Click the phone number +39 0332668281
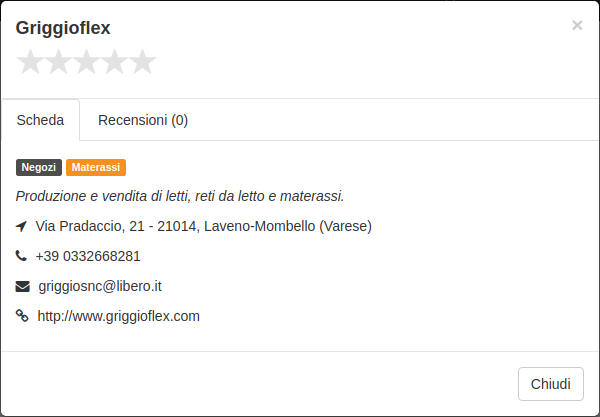Viewport: 600px width, 417px height. [88, 256]
